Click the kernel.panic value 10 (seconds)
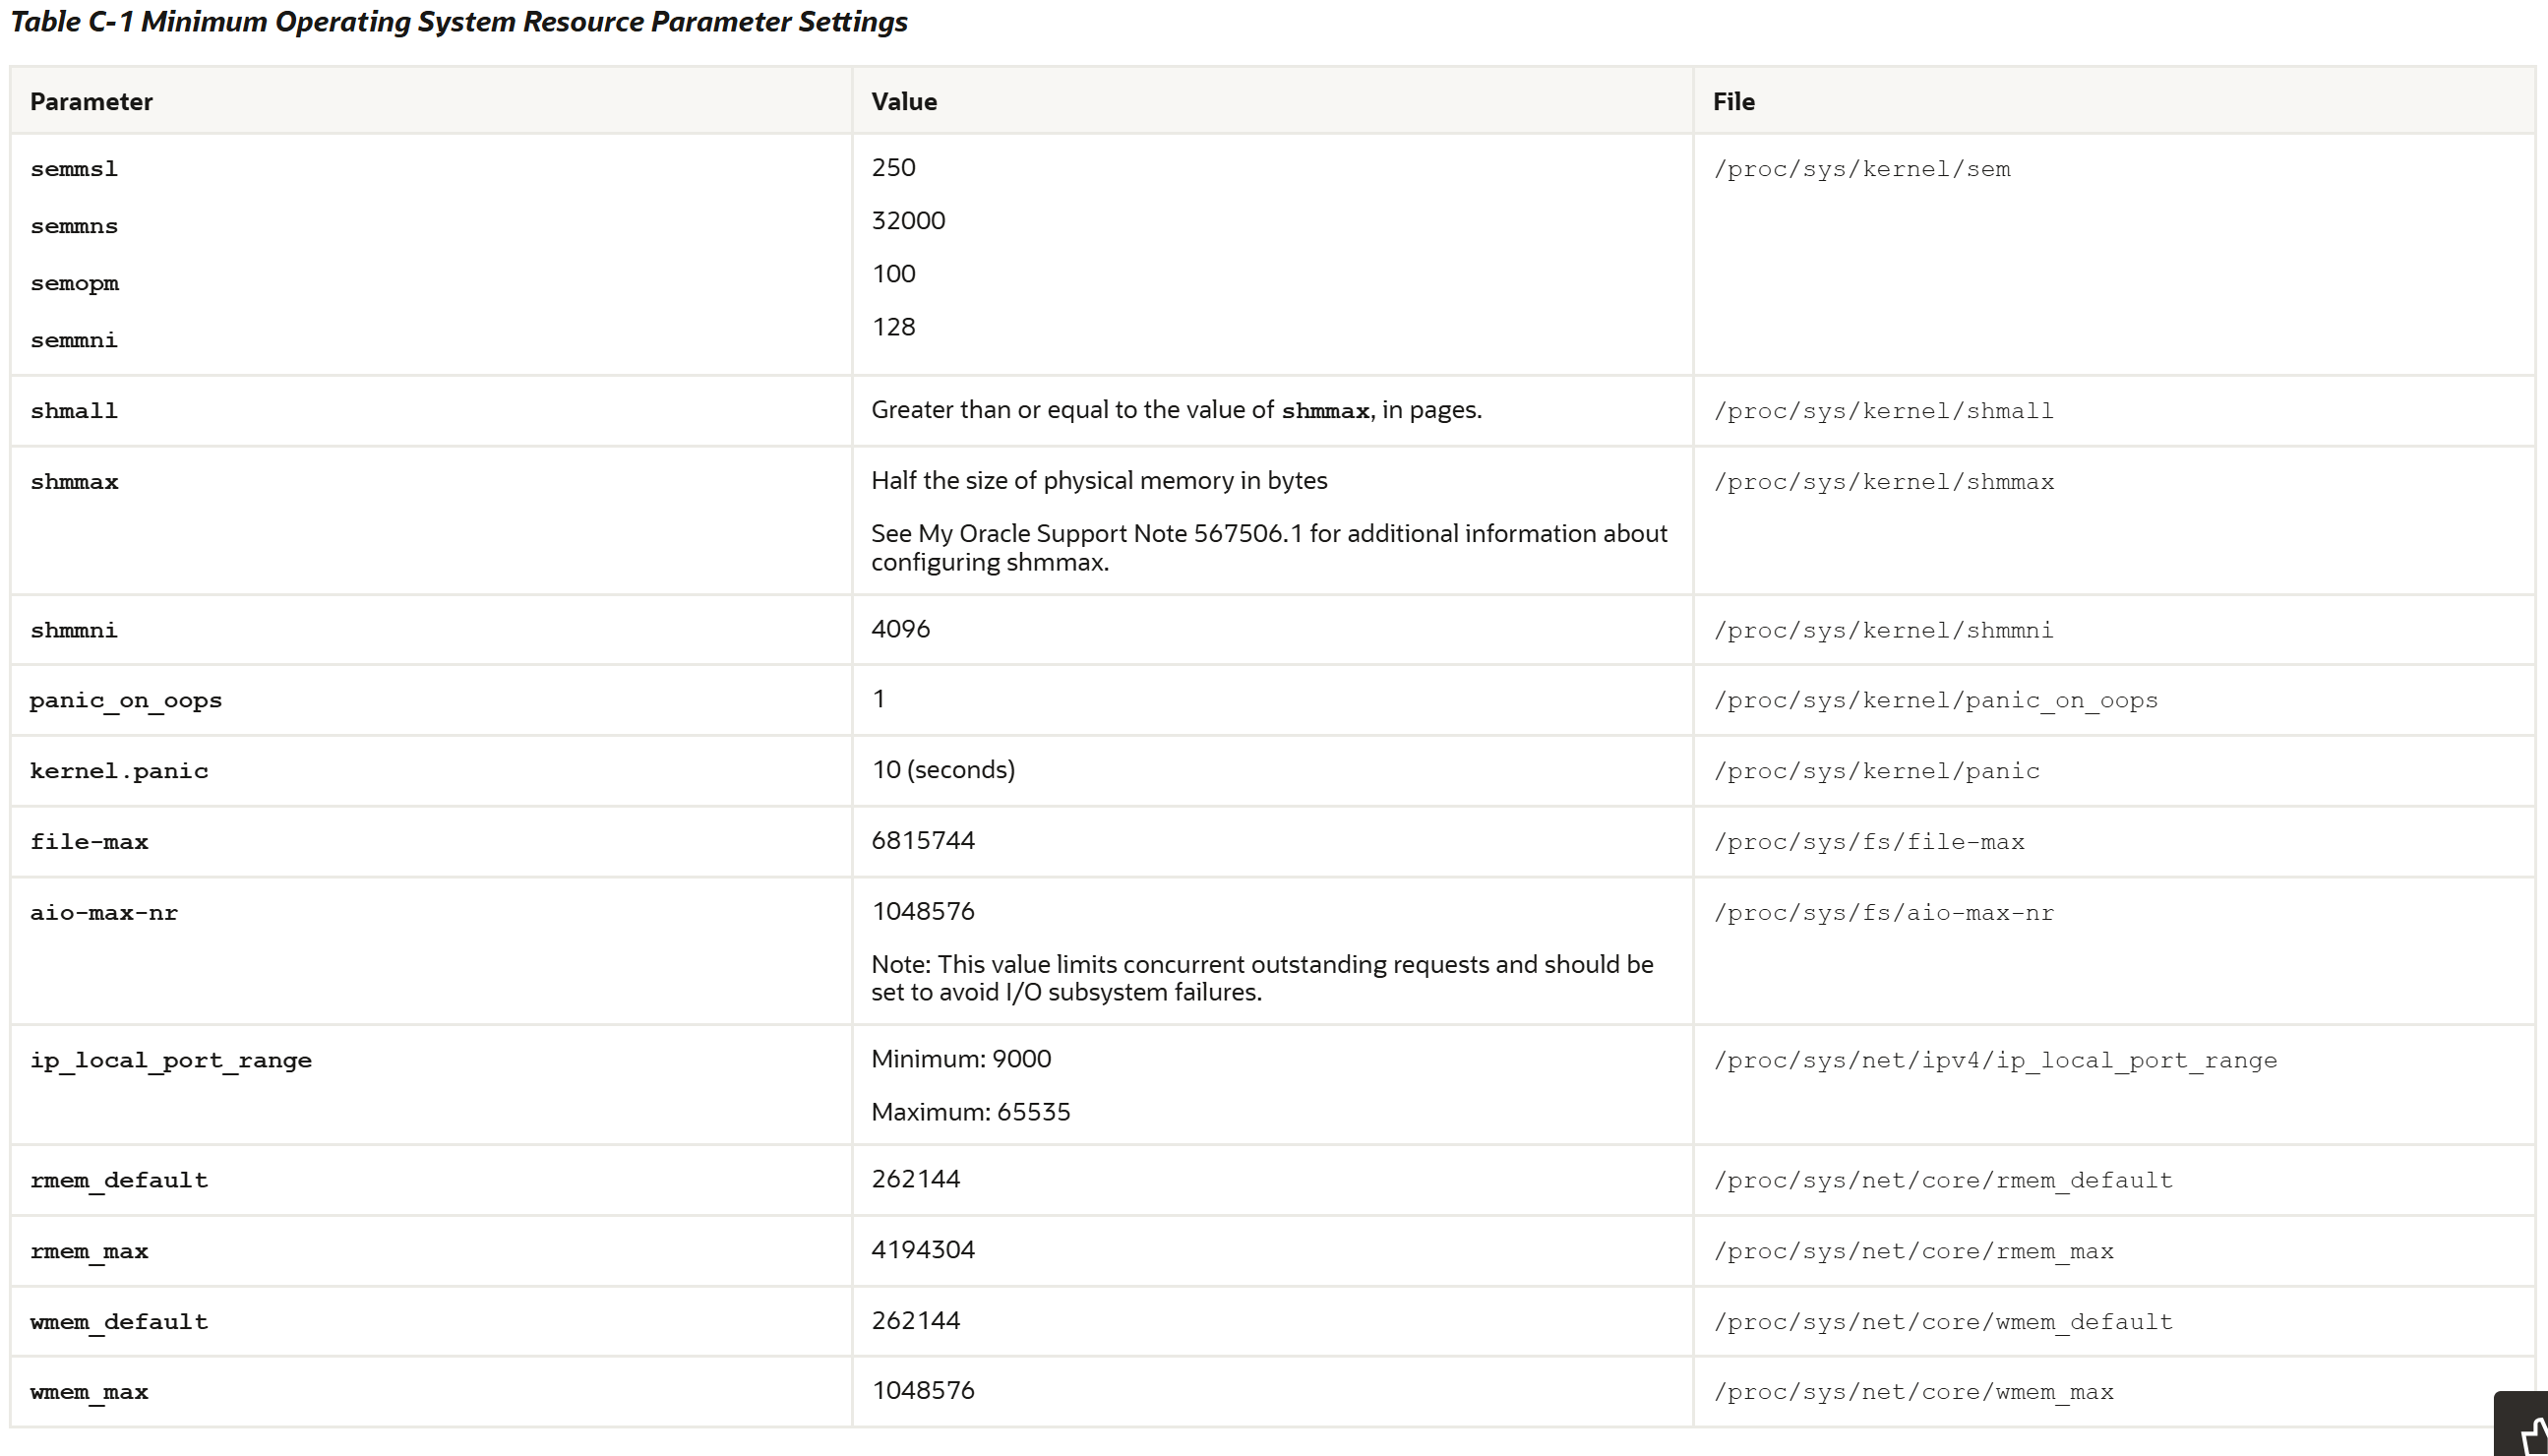 click(x=942, y=770)
